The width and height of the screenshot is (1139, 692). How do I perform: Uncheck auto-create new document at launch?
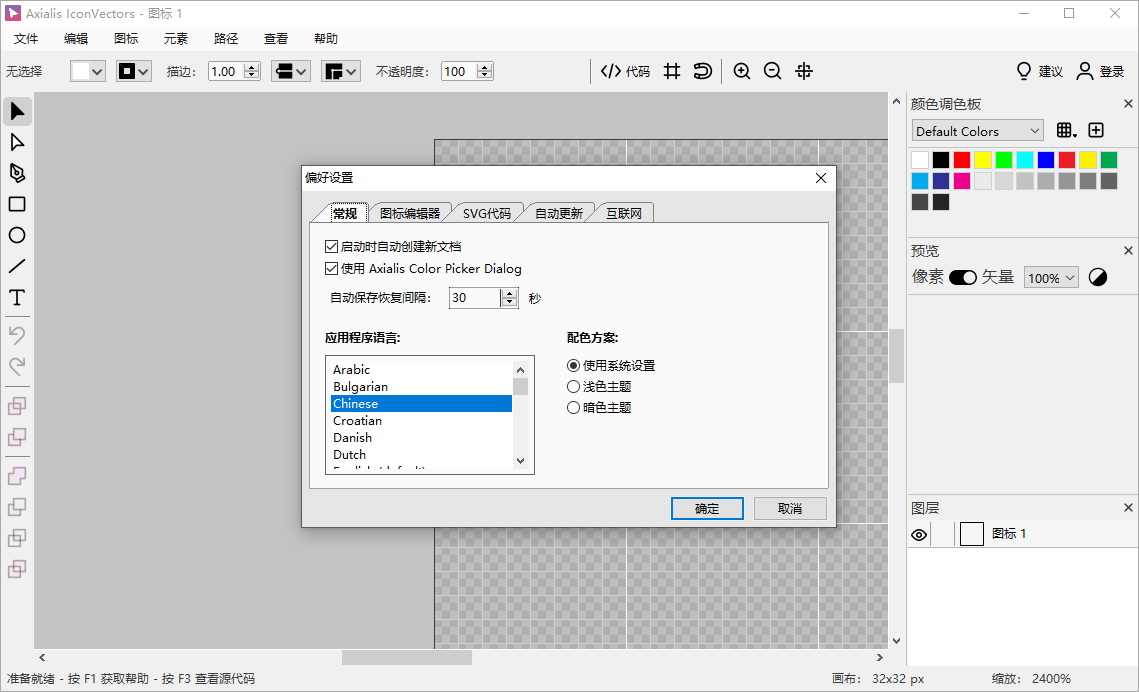pos(331,246)
